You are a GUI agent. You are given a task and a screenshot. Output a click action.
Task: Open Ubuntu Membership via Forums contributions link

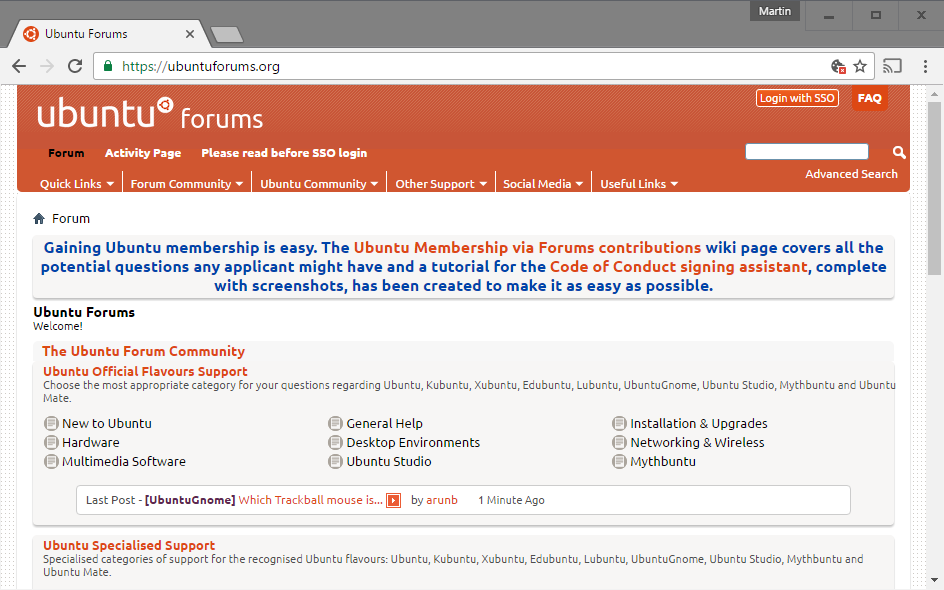point(527,247)
